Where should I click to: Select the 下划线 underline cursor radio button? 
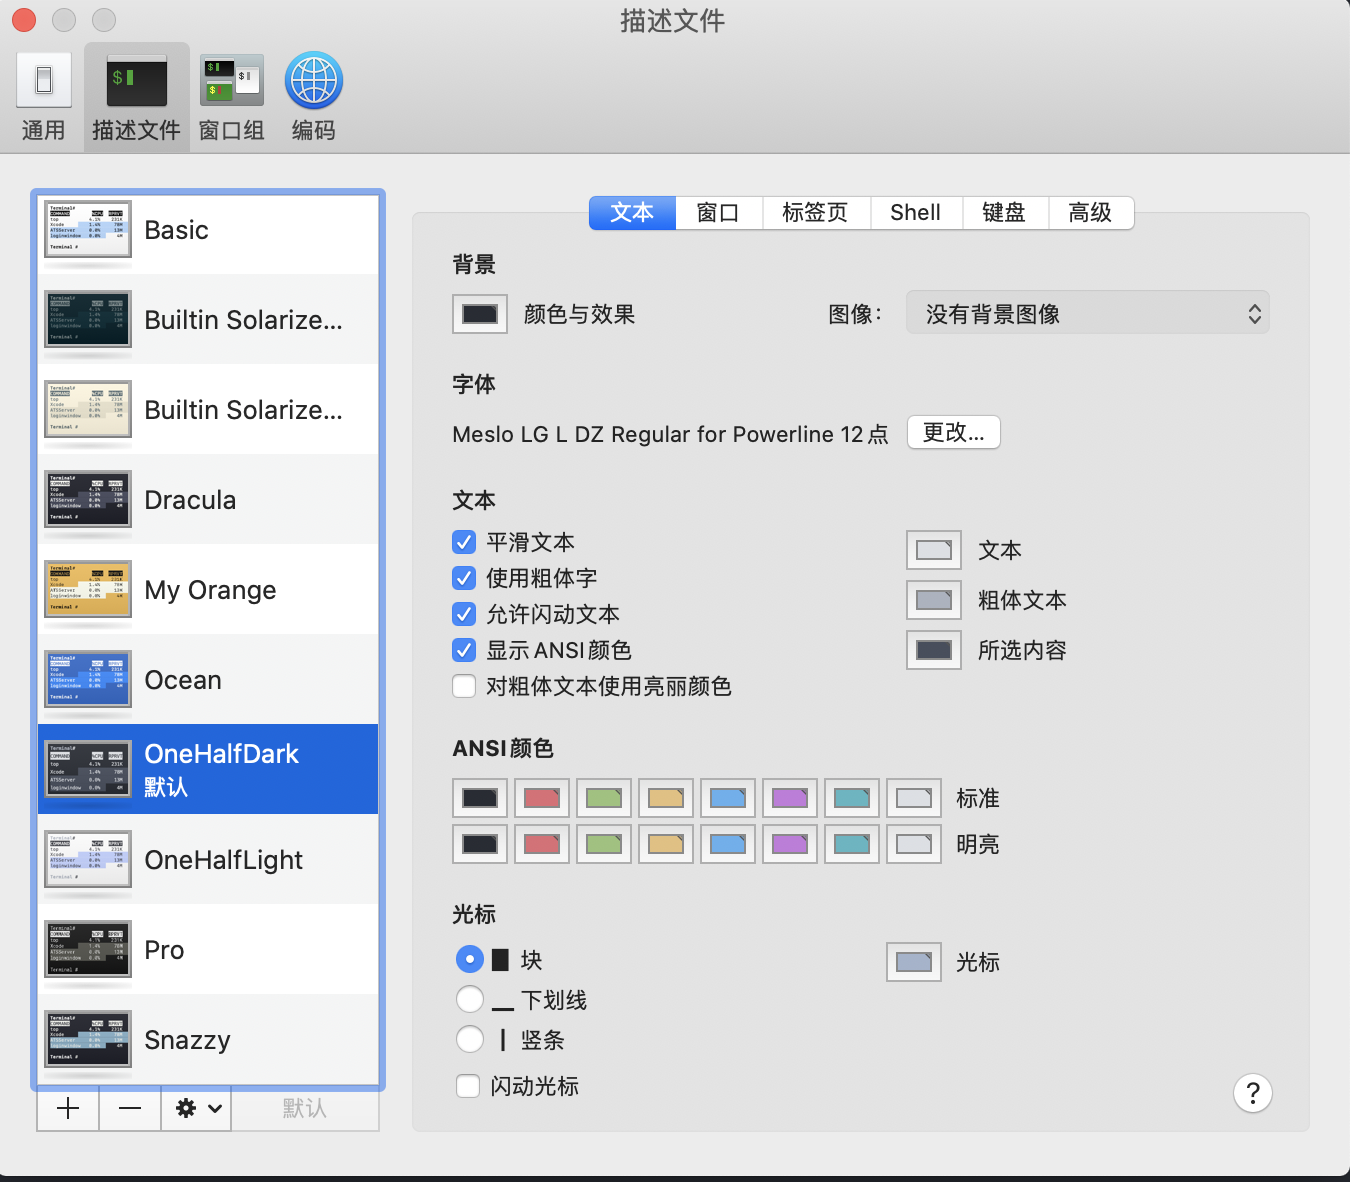[x=470, y=999]
